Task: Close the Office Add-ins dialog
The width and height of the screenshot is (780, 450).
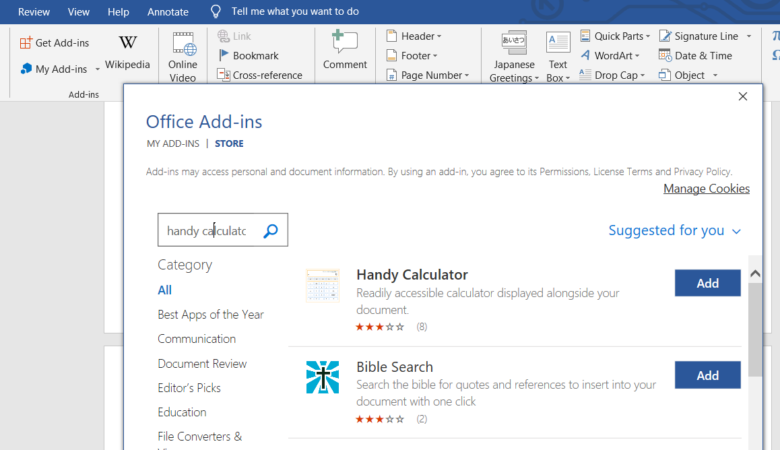Action: [x=743, y=96]
